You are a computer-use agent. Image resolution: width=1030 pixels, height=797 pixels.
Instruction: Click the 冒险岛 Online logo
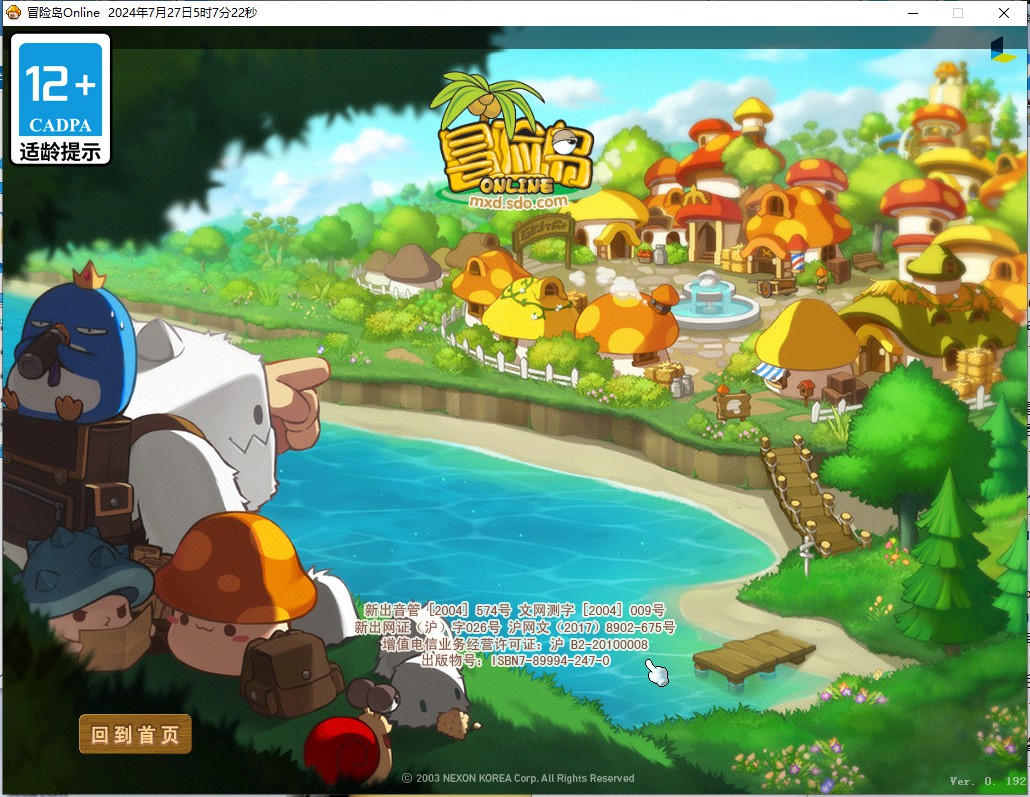[x=517, y=143]
